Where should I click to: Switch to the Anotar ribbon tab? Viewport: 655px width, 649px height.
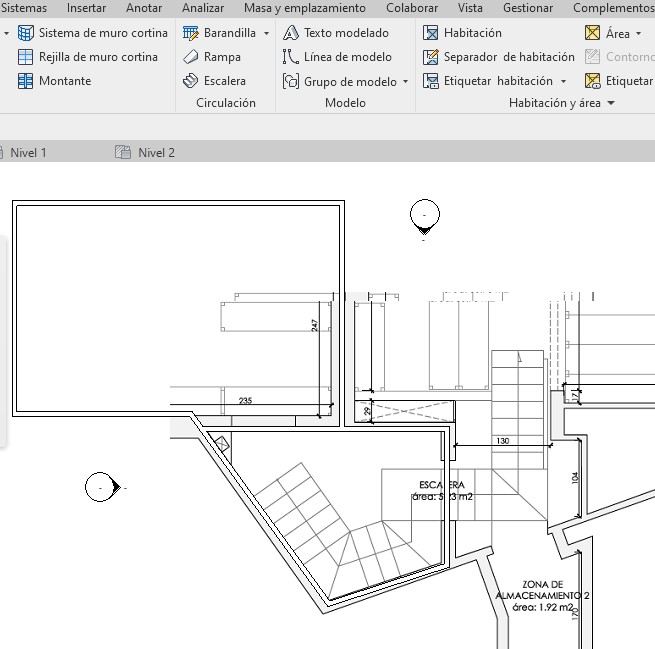pyautogui.click(x=144, y=8)
